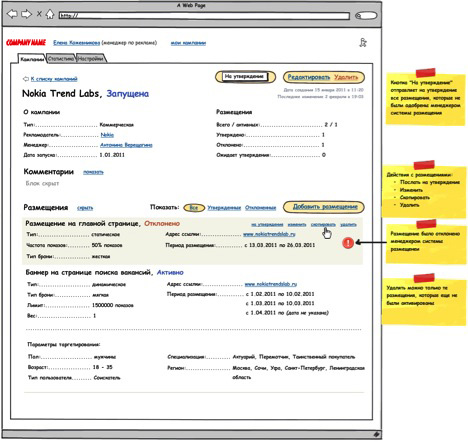Click the browser window resize grip

[x=377, y=434]
